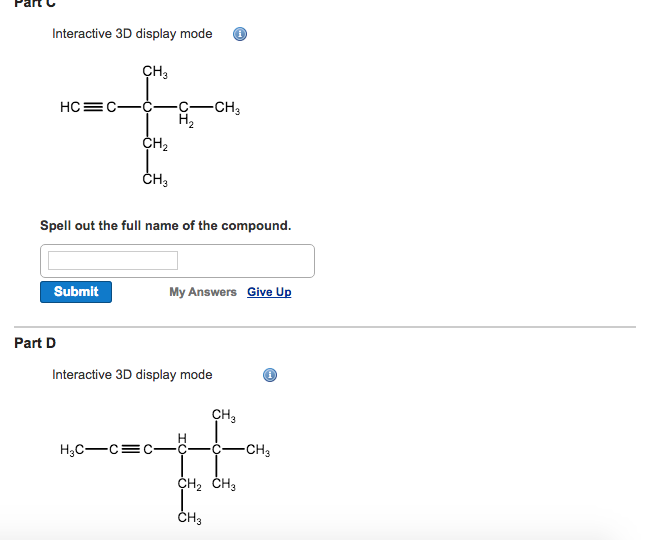Select the Part C heading at top
652x540 pixels.
35,4
